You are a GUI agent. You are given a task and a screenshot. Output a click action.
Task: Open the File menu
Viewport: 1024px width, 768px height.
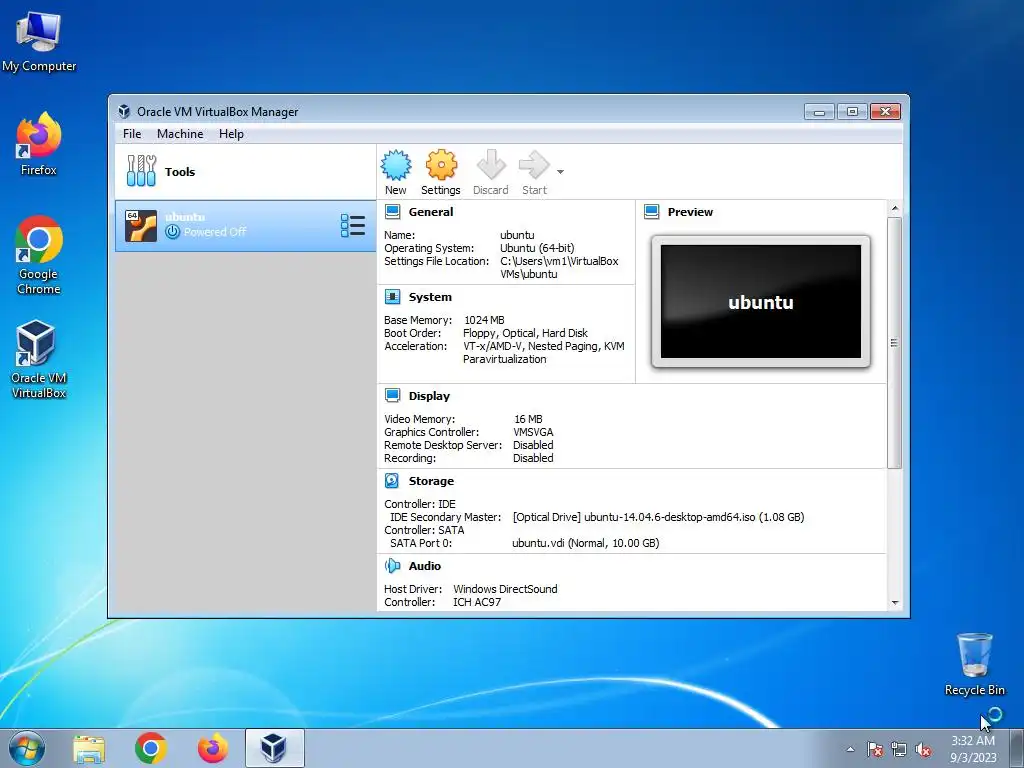coord(132,134)
